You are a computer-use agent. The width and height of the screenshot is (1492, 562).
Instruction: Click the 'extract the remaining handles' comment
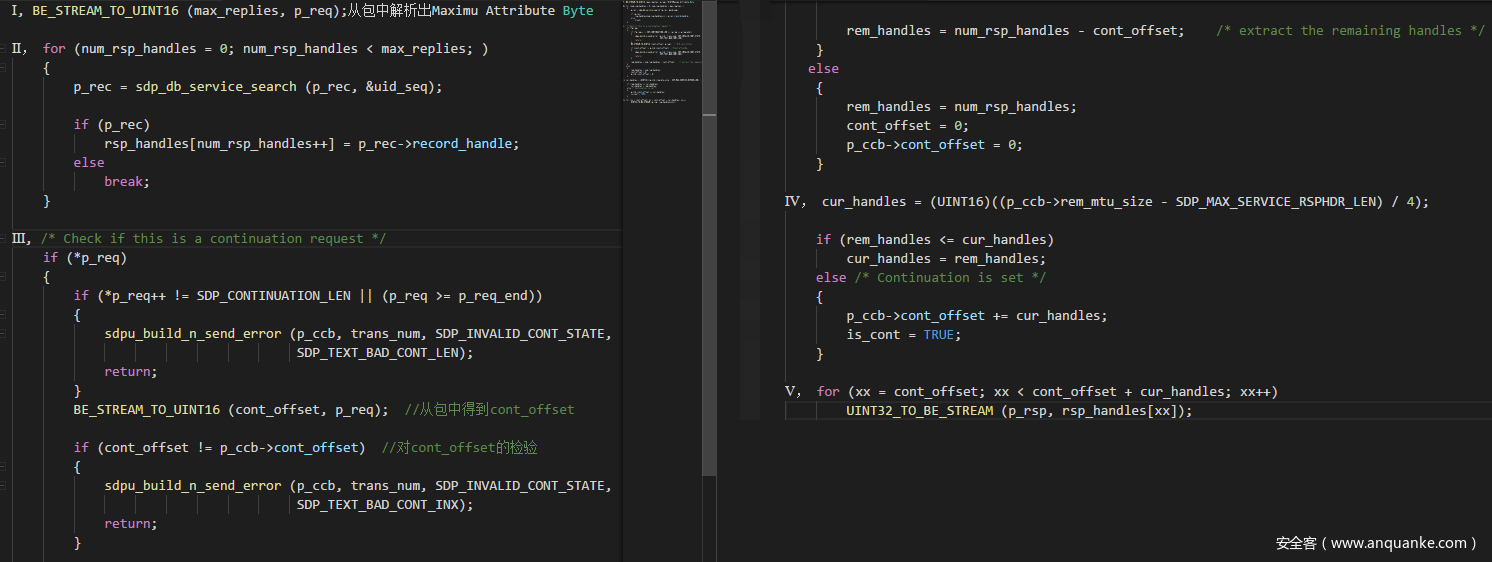1350,31
